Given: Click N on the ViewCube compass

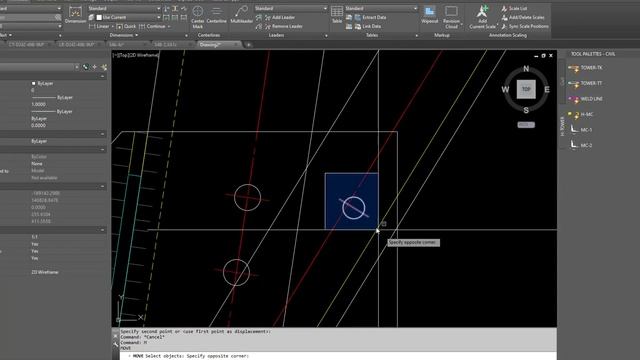Looking at the screenshot, I should 526,69.
